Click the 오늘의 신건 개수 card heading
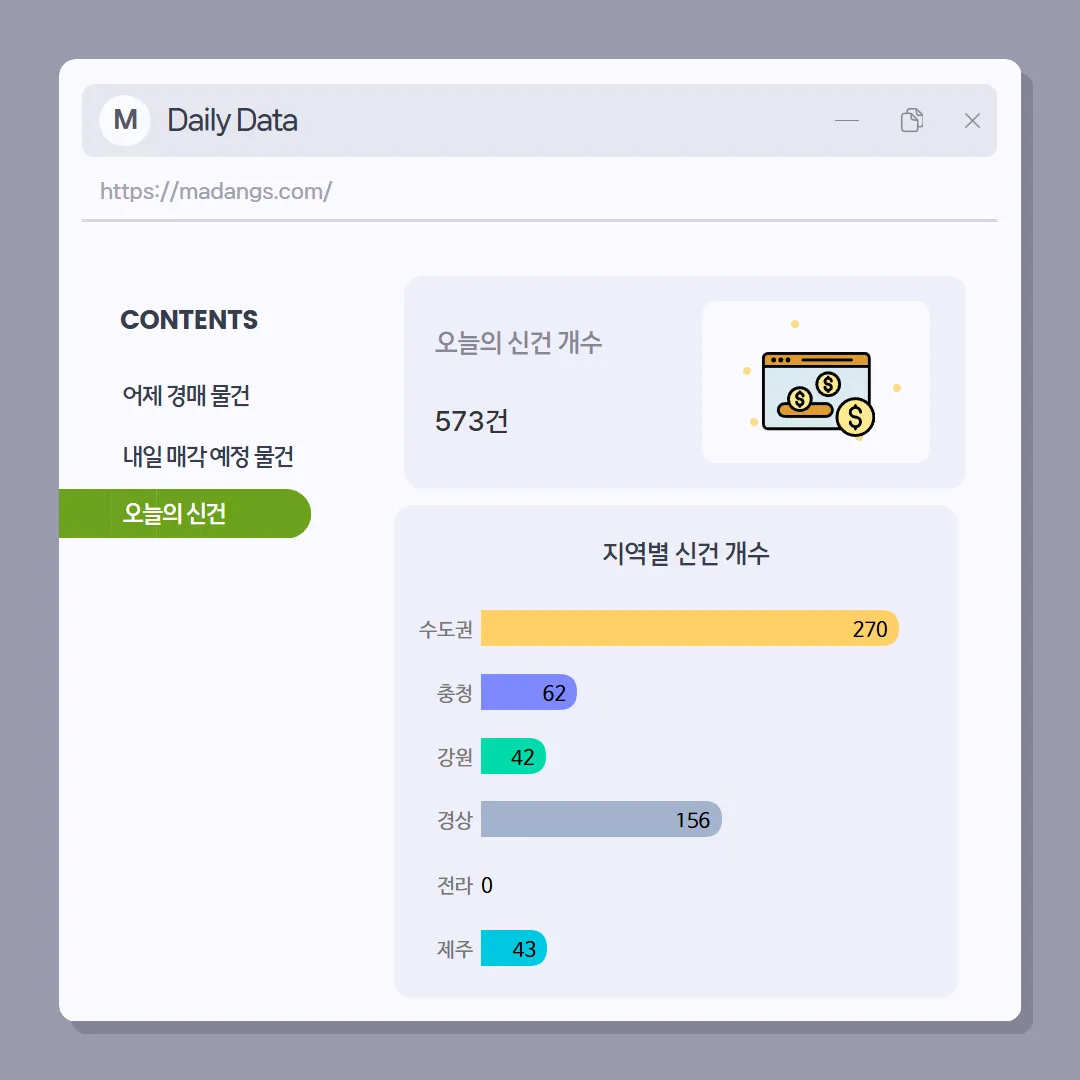The height and width of the screenshot is (1080, 1080). tap(518, 342)
